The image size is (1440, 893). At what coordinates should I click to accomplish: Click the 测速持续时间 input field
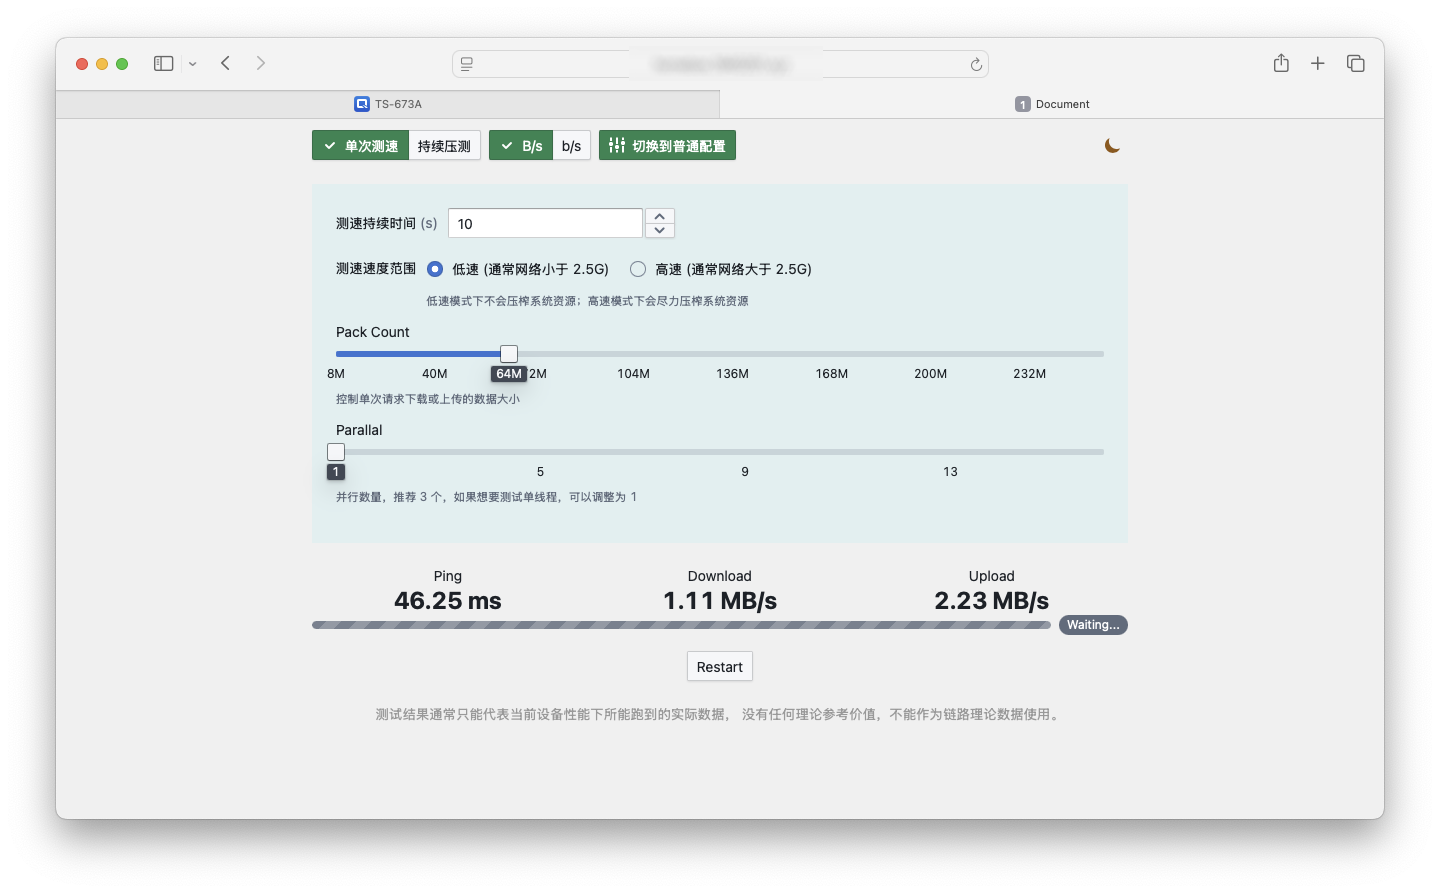tap(545, 222)
